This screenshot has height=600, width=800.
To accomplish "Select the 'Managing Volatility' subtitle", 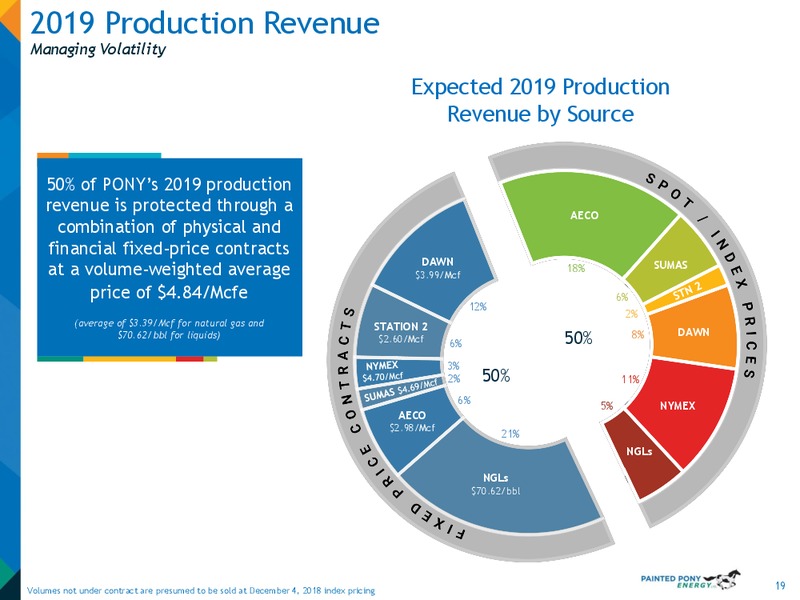I will coord(98,49).
